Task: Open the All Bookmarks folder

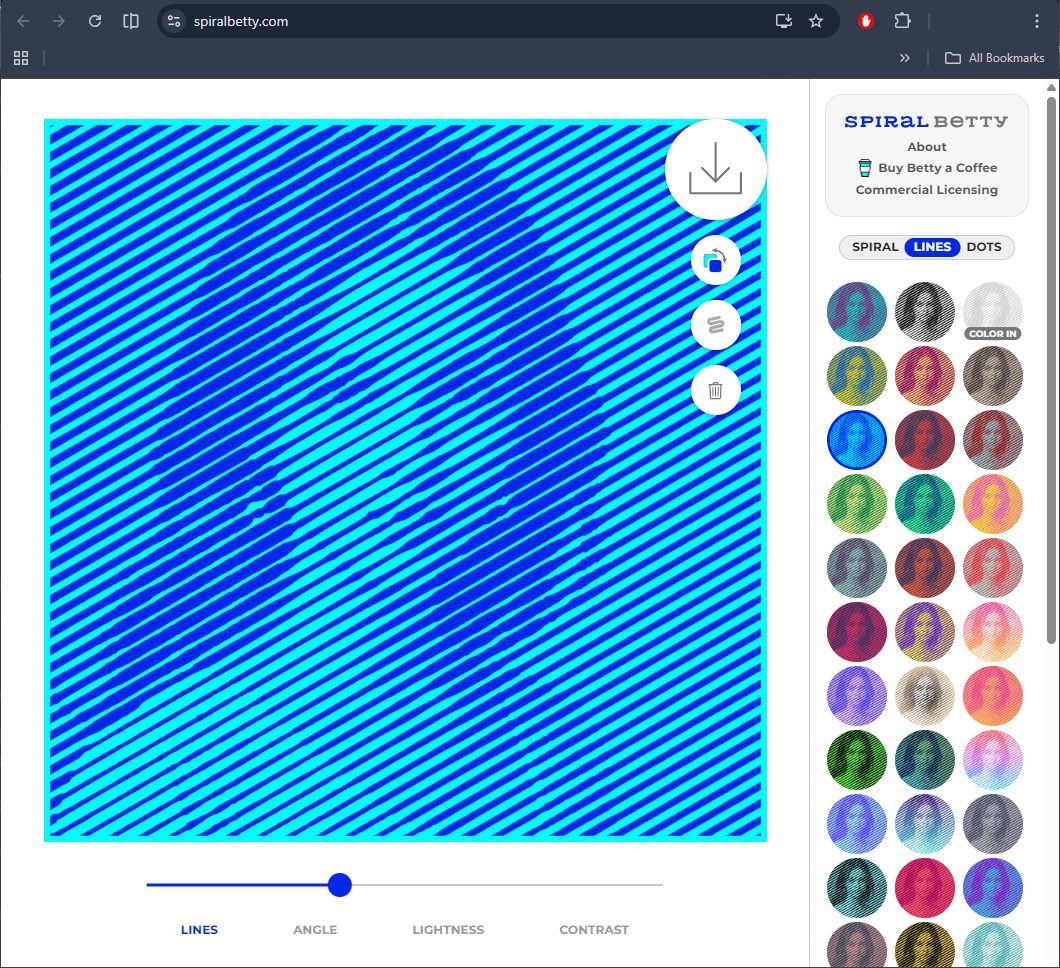Action: click(995, 58)
